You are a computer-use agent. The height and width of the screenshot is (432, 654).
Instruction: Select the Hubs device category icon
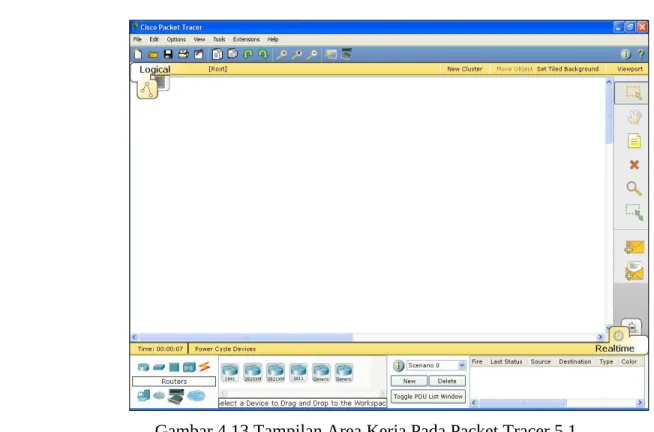(x=174, y=367)
